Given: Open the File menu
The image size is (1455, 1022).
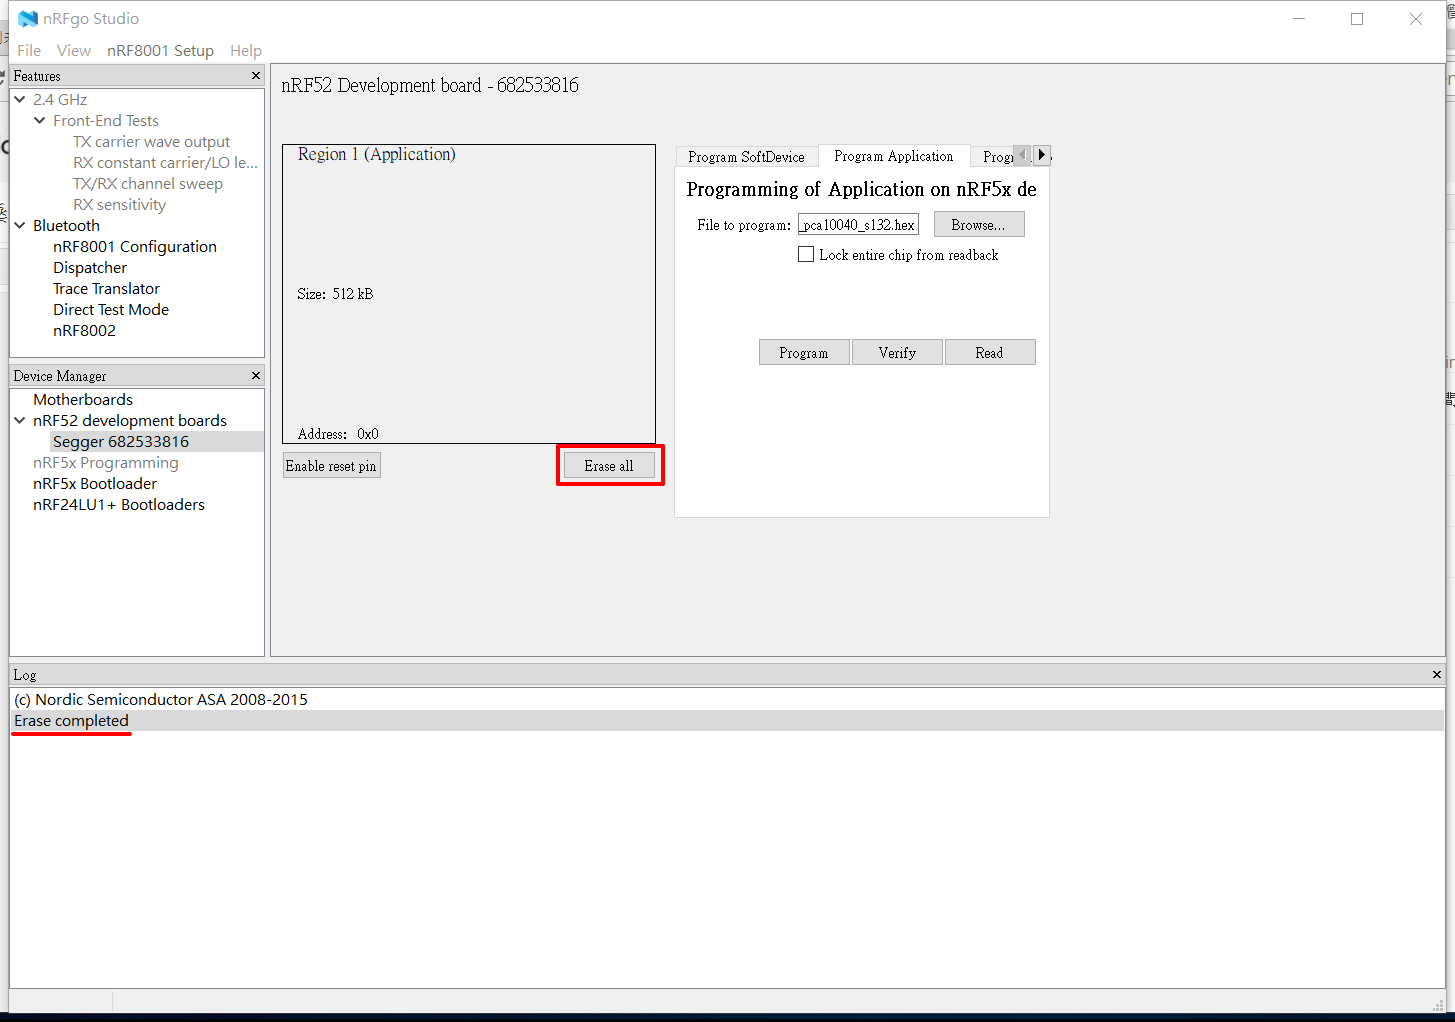Looking at the screenshot, I should (x=29, y=50).
